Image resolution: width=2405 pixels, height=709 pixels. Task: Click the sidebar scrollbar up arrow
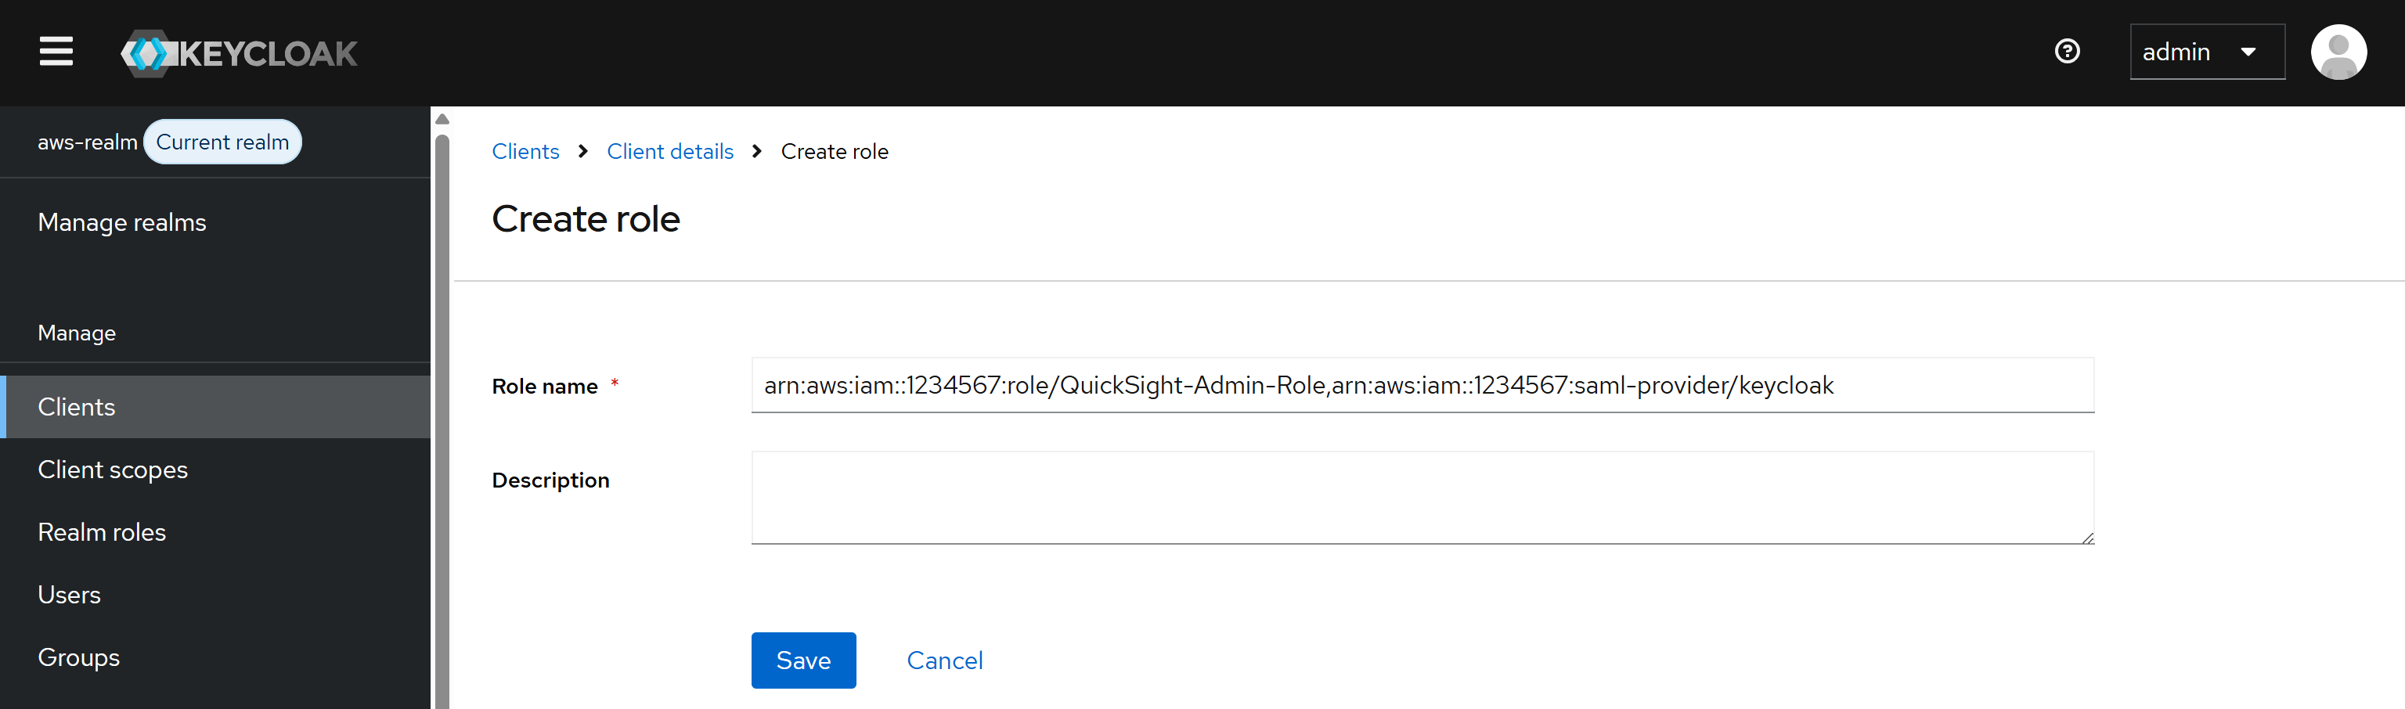click(442, 119)
